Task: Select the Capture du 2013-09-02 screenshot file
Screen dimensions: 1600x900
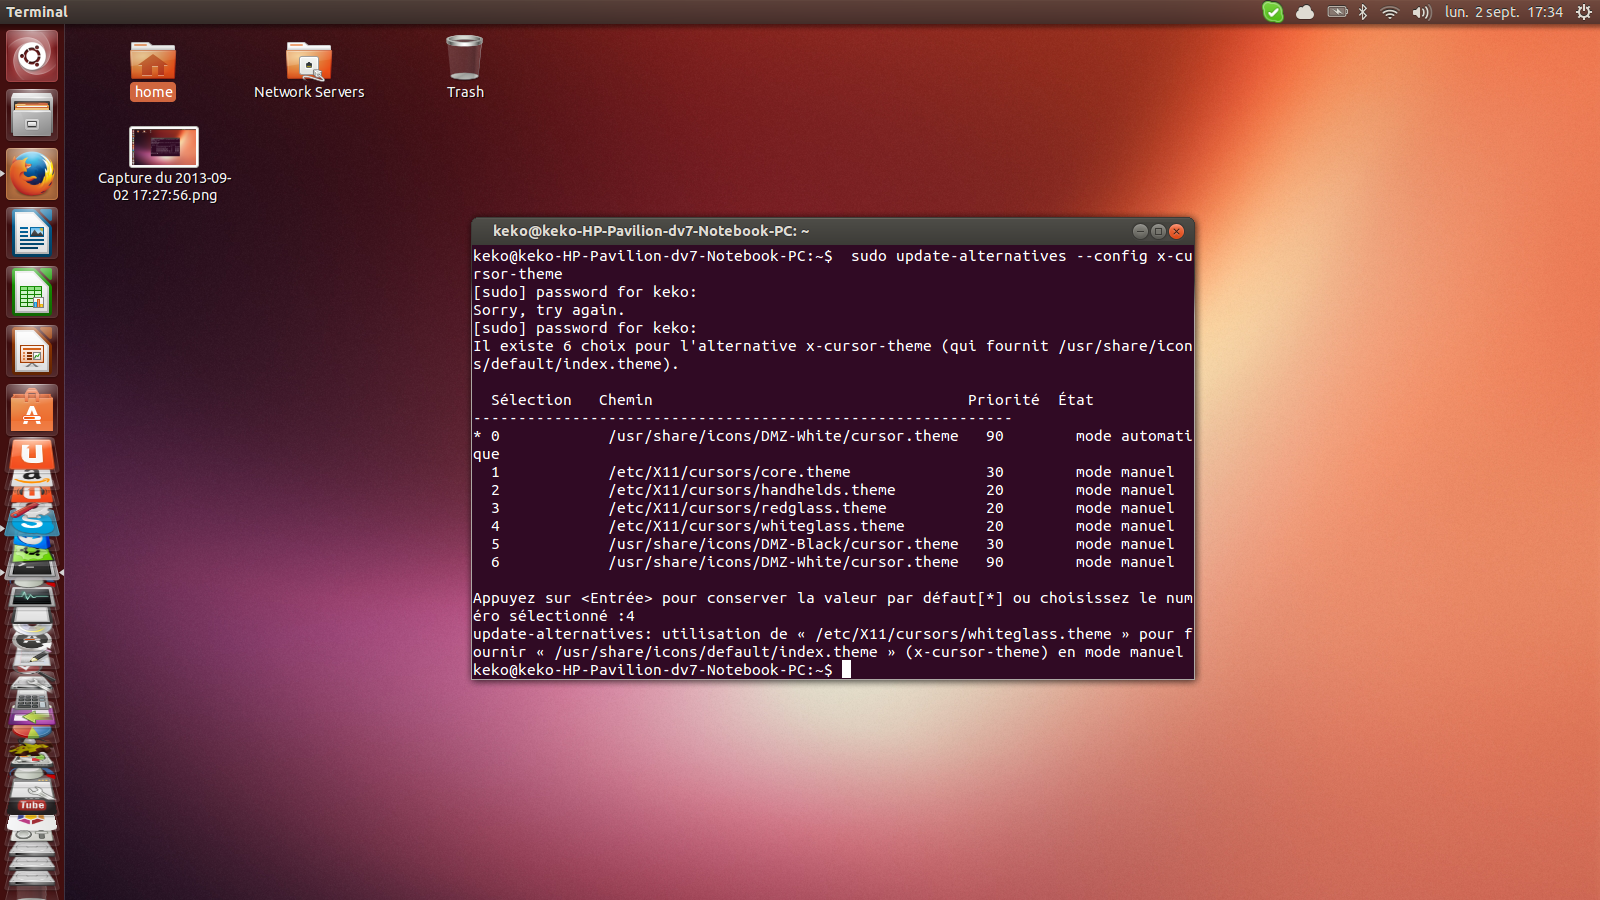Action: tap(164, 165)
